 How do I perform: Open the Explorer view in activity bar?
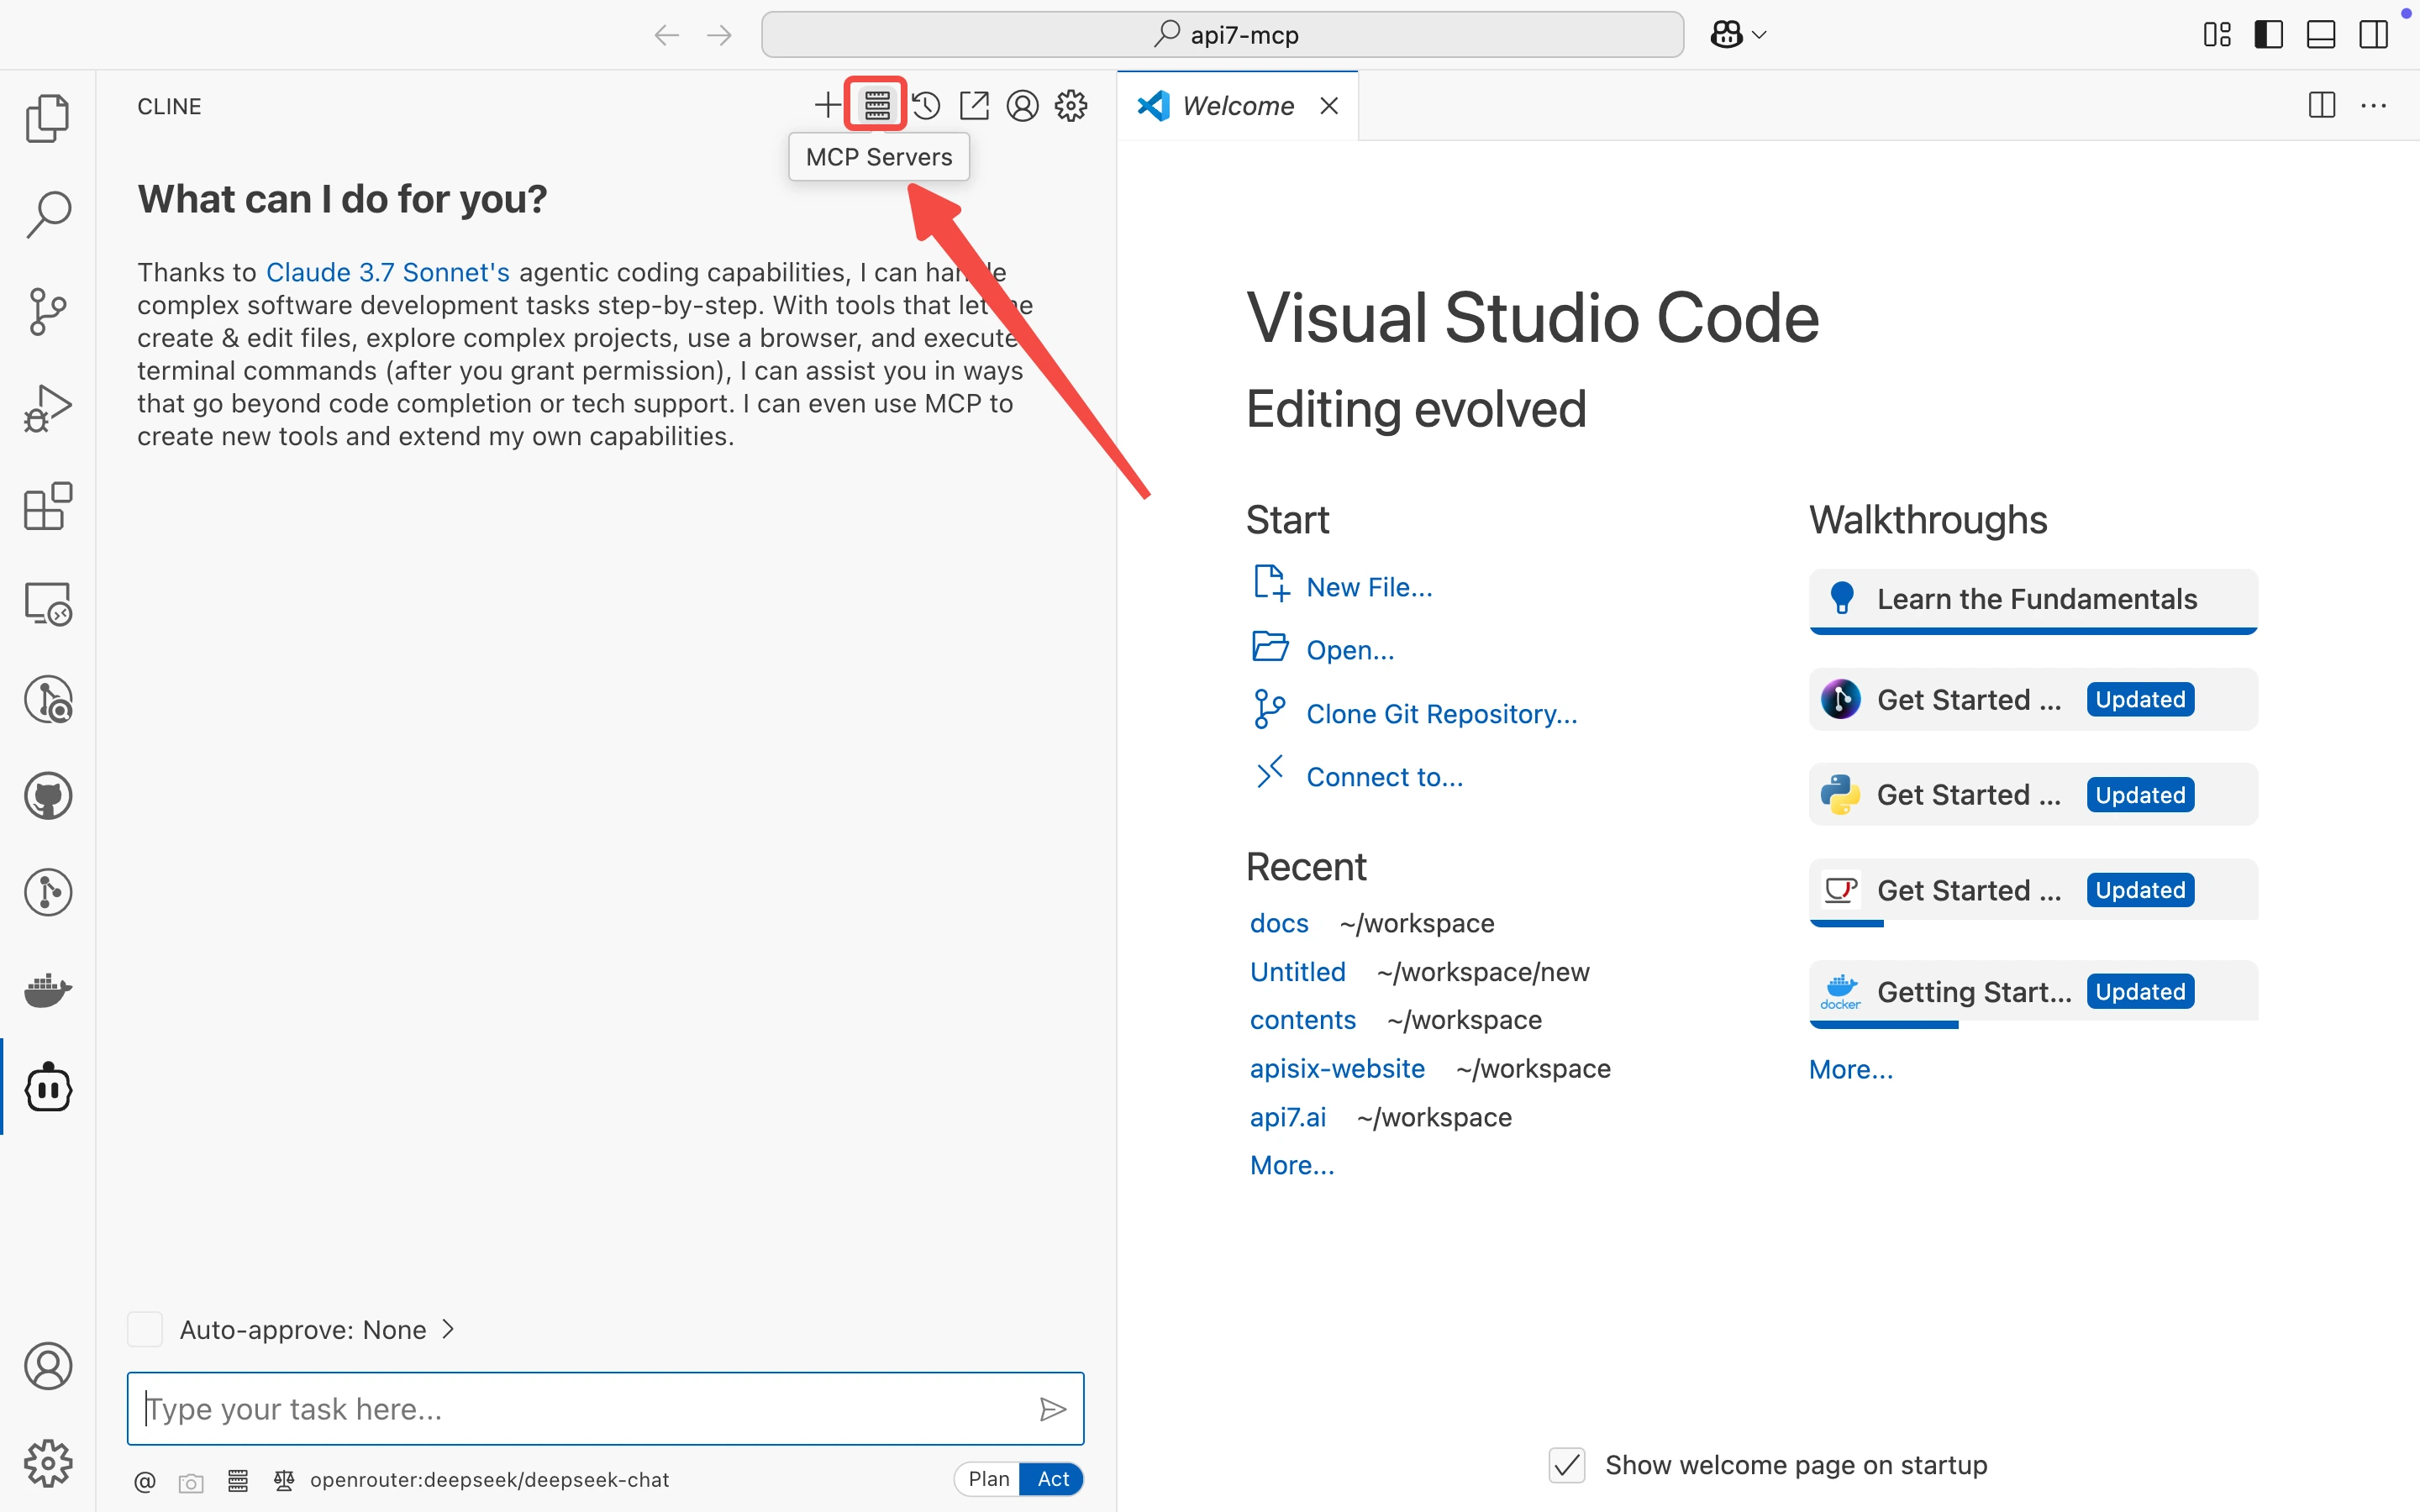48,118
